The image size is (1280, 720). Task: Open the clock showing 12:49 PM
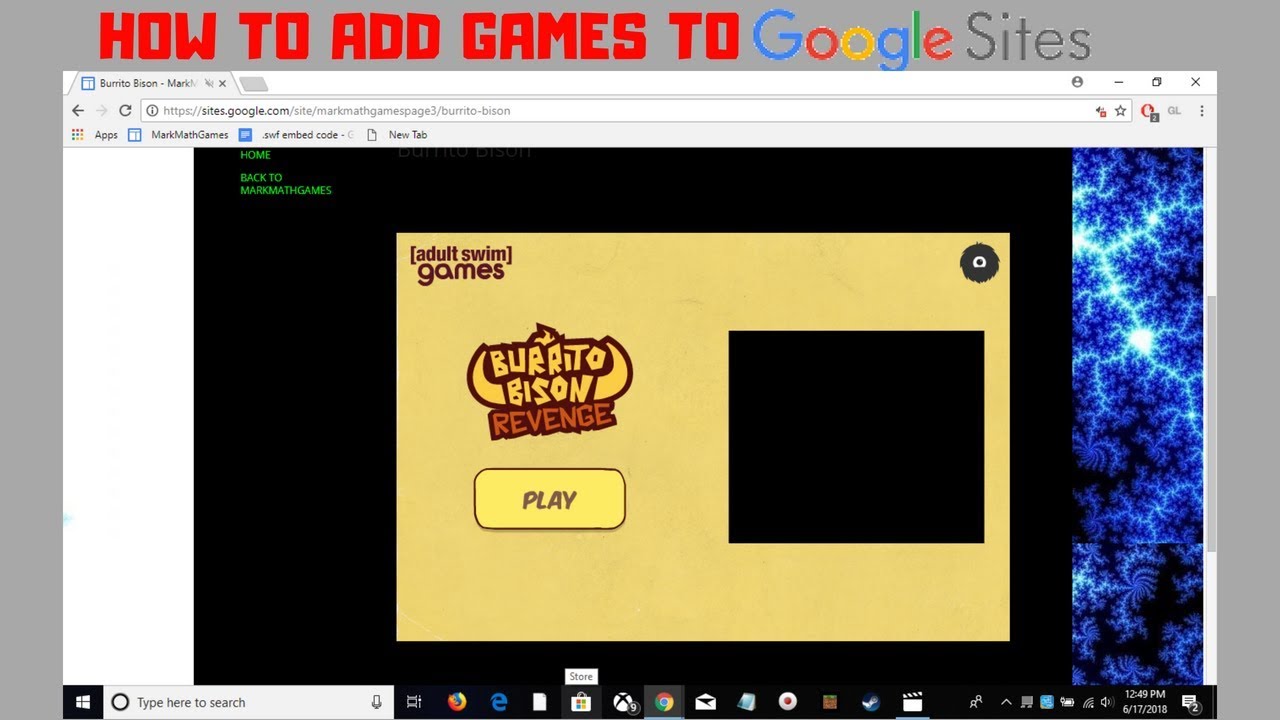(1145, 702)
